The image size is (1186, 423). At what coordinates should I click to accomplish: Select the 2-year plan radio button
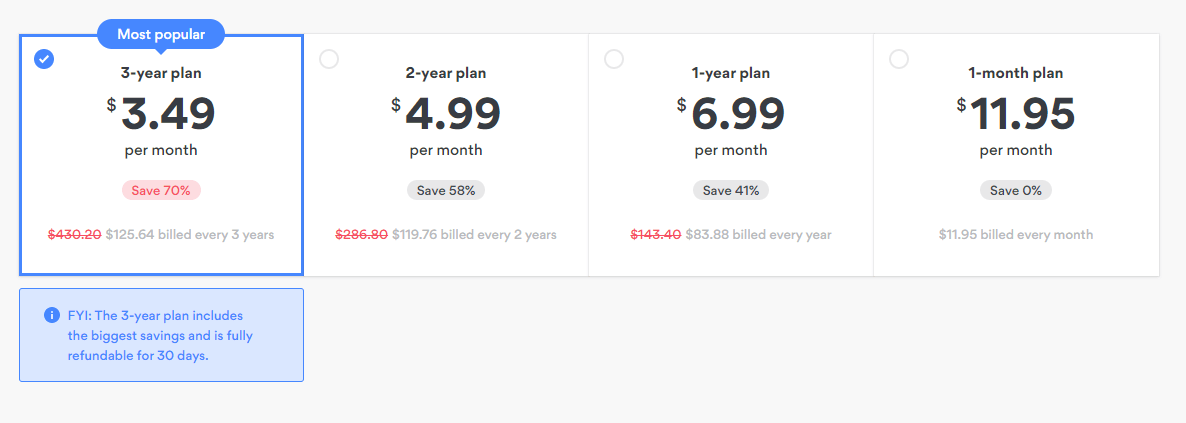[329, 59]
